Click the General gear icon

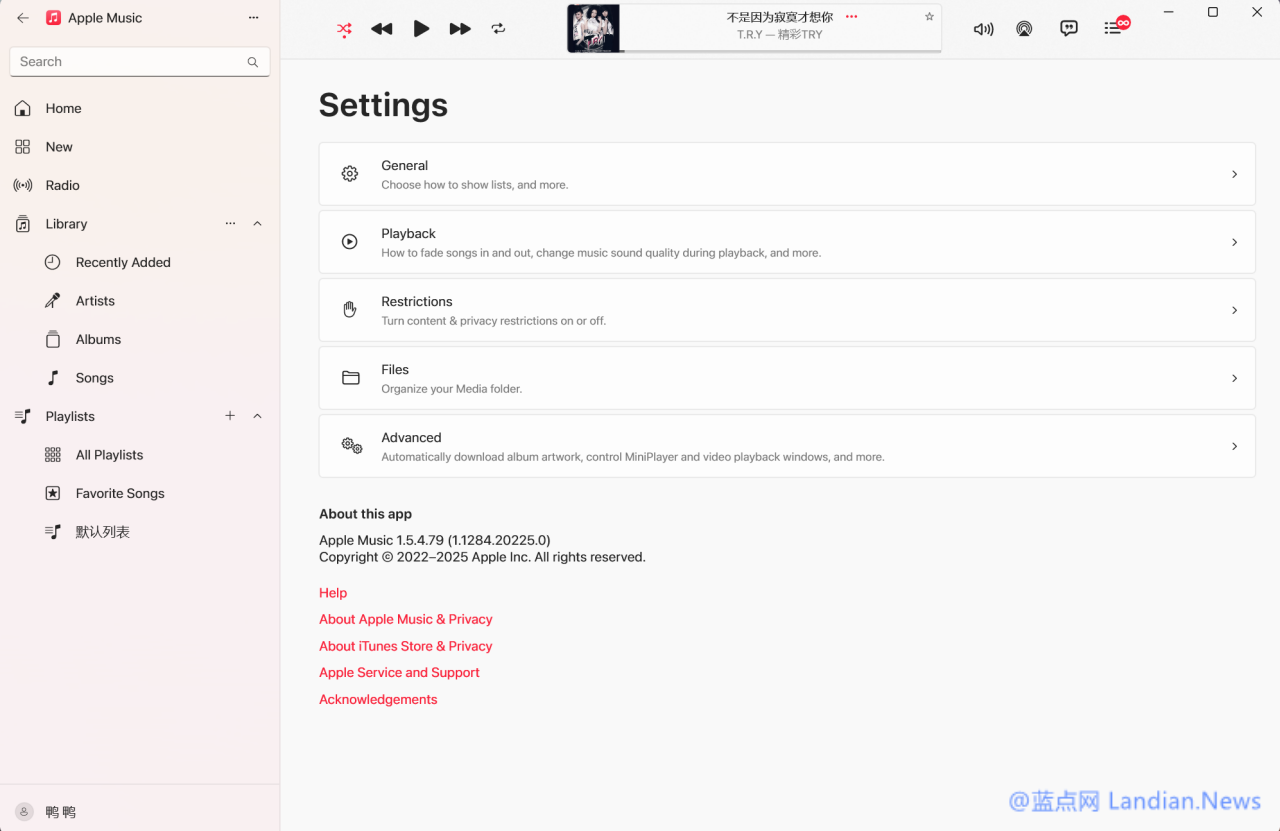350,174
